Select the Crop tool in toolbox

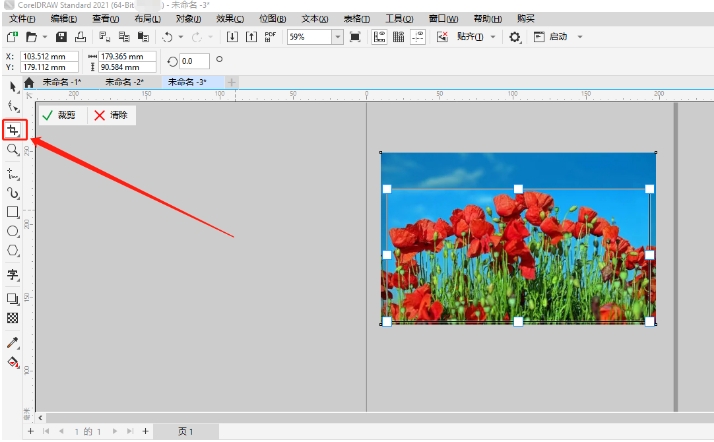tap(13, 130)
